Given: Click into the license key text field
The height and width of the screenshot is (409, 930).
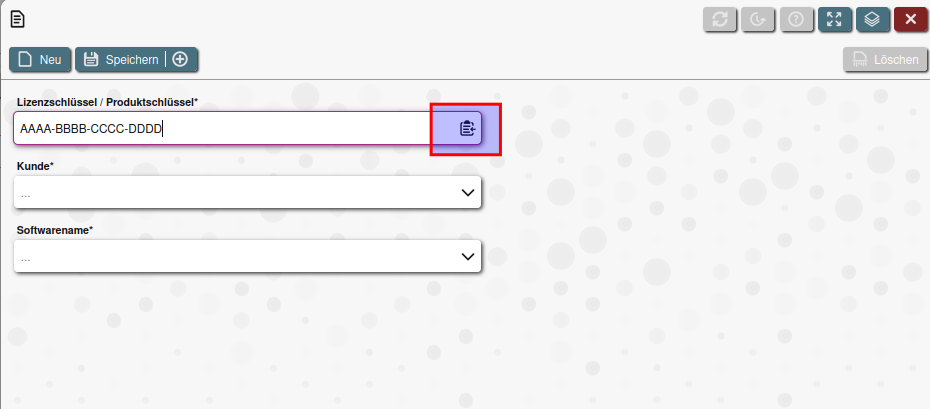Looking at the screenshot, I should click(220, 128).
